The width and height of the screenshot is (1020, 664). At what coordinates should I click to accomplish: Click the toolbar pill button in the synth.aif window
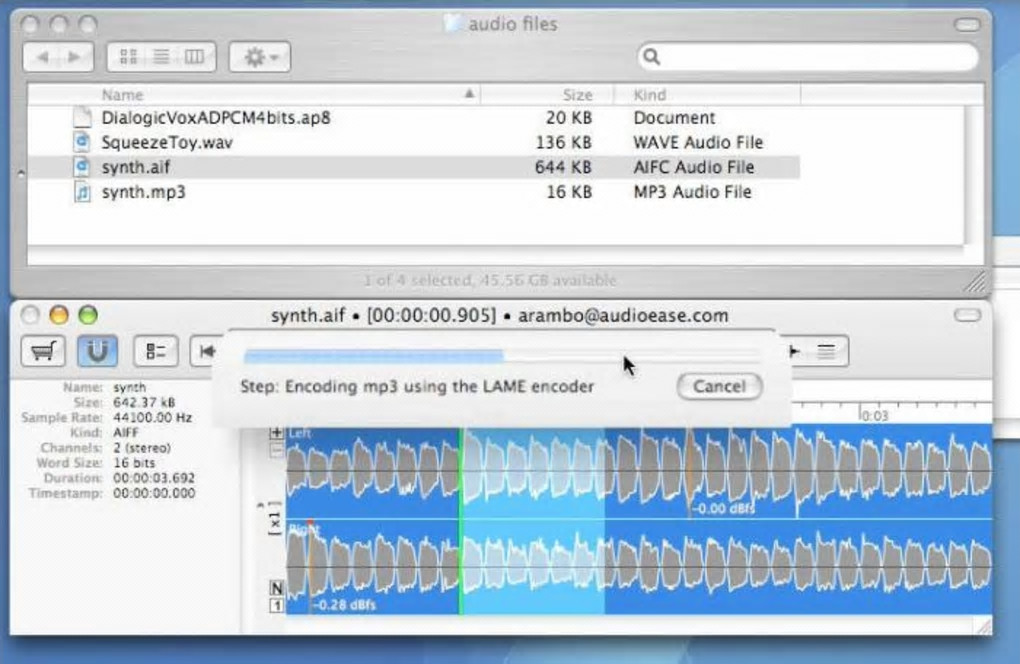(x=967, y=315)
